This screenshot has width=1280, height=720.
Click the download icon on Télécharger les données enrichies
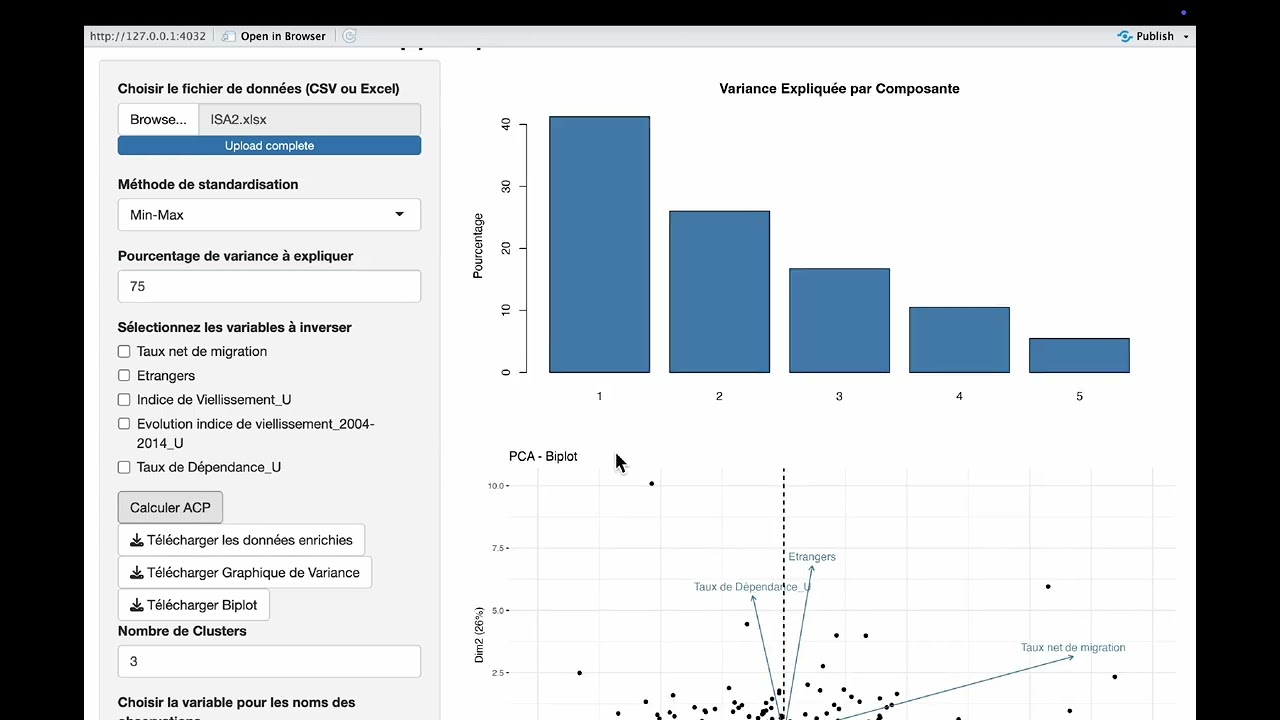(x=136, y=540)
